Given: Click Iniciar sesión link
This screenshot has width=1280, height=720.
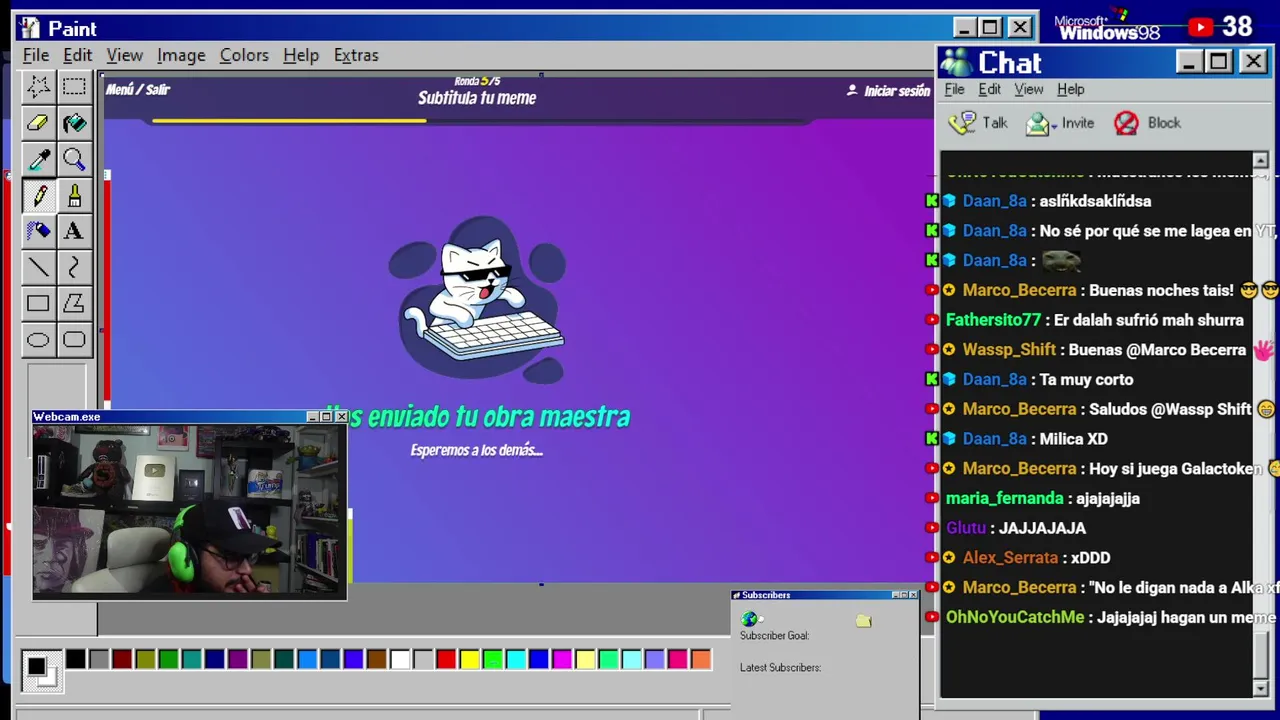Looking at the screenshot, I should click(x=897, y=91).
